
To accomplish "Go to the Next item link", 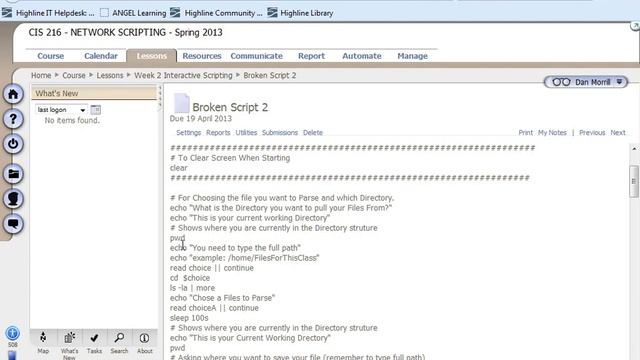I will 618,133.
